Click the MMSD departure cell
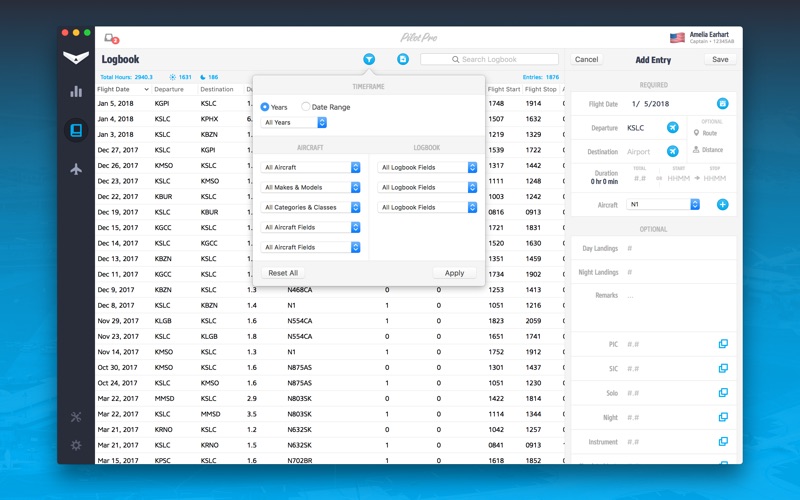800x500 pixels. (x=164, y=398)
